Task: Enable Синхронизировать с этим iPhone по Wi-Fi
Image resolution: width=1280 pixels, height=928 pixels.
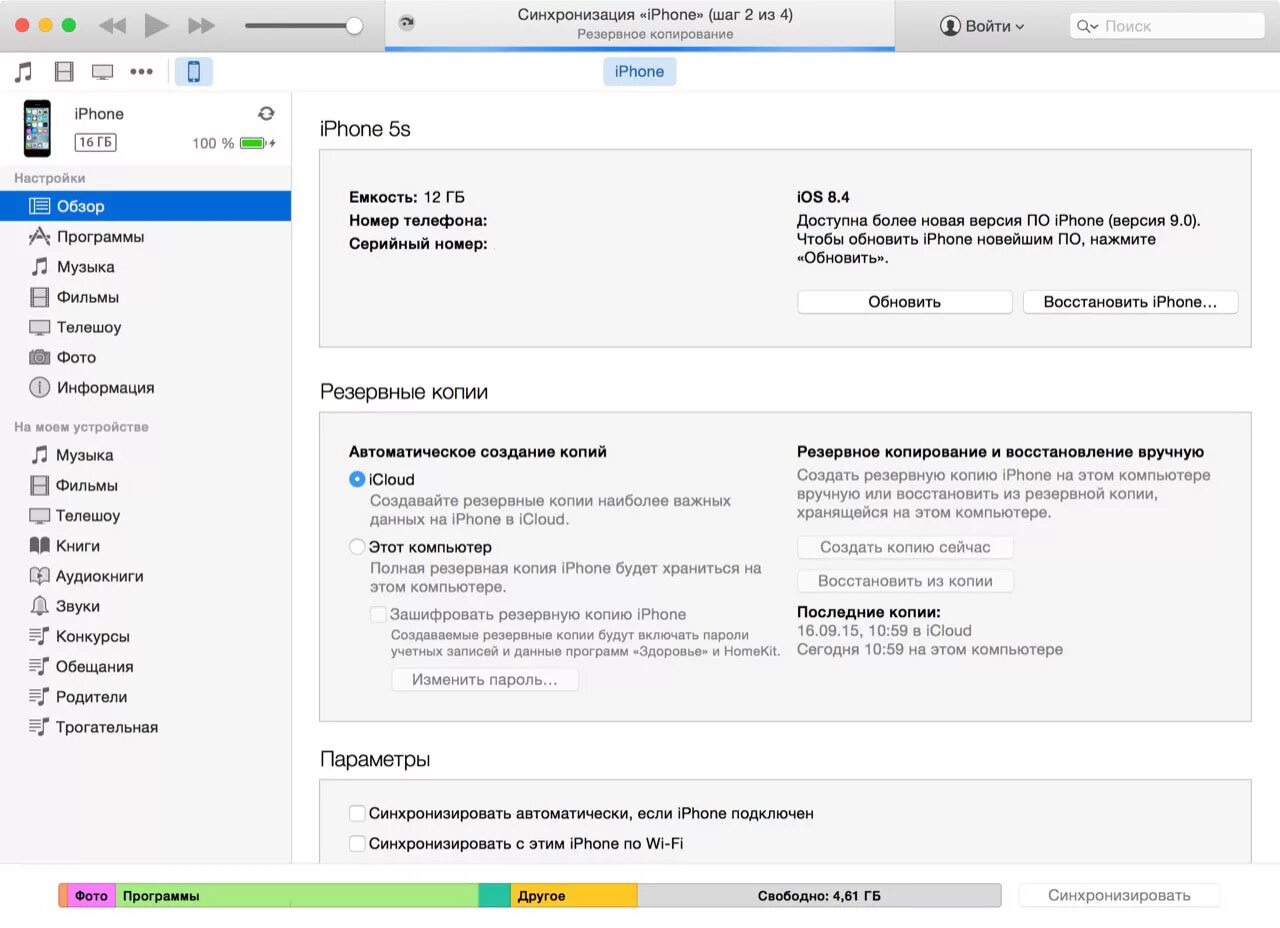Action: coord(357,843)
